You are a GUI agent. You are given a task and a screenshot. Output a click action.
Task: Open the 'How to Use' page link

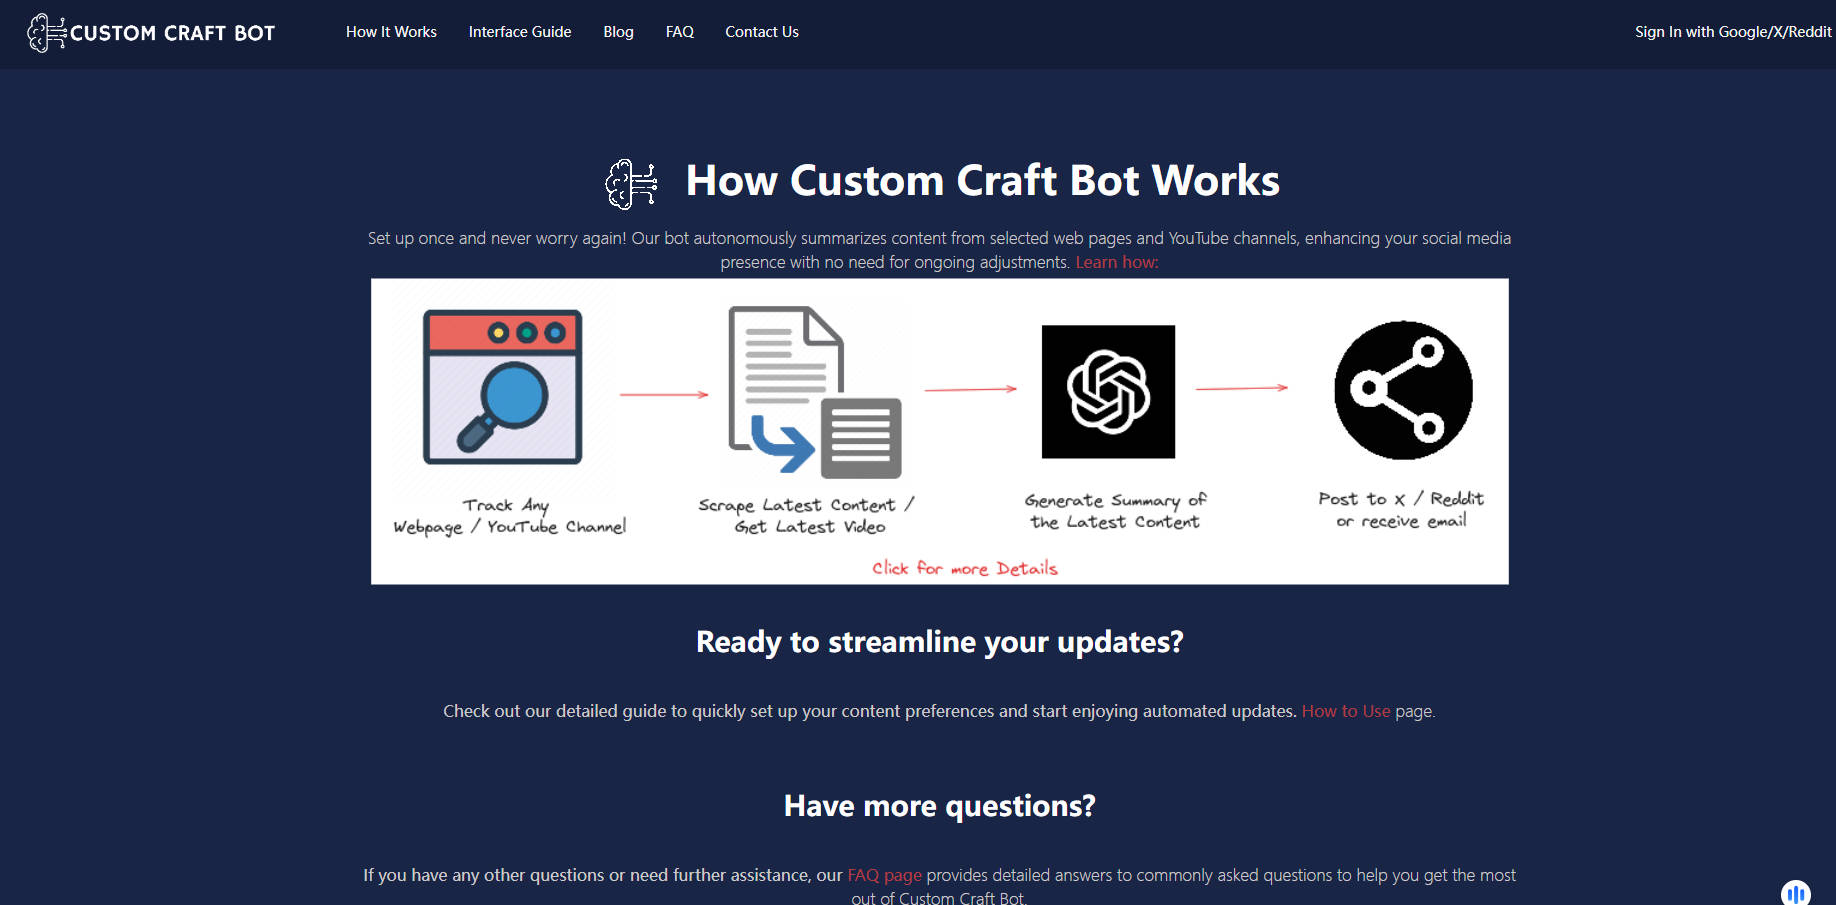point(1346,711)
